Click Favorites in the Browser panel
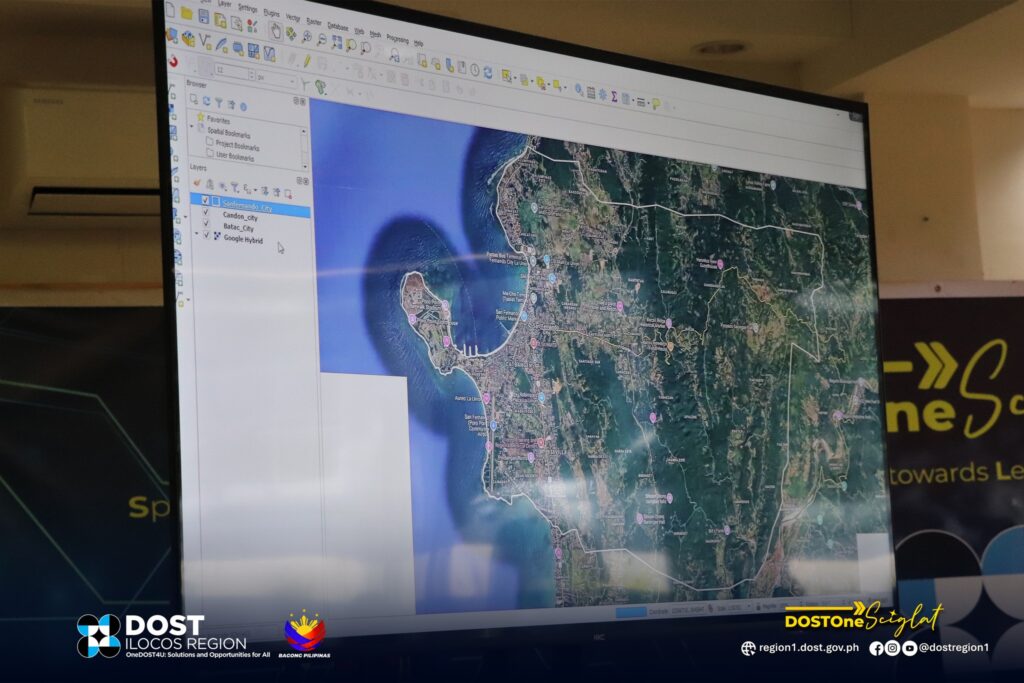Image resolution: width=1024 pixels, height=683 pixels. click(x=217, y=119)
